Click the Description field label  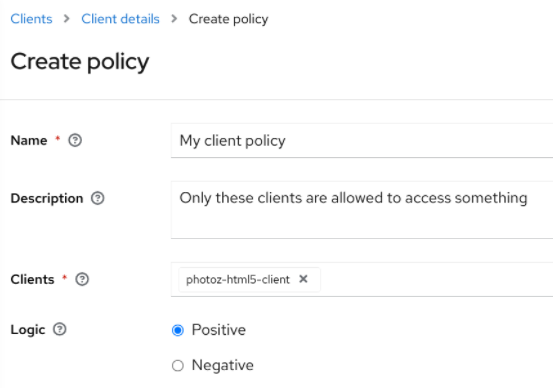[x=47, y=198]
